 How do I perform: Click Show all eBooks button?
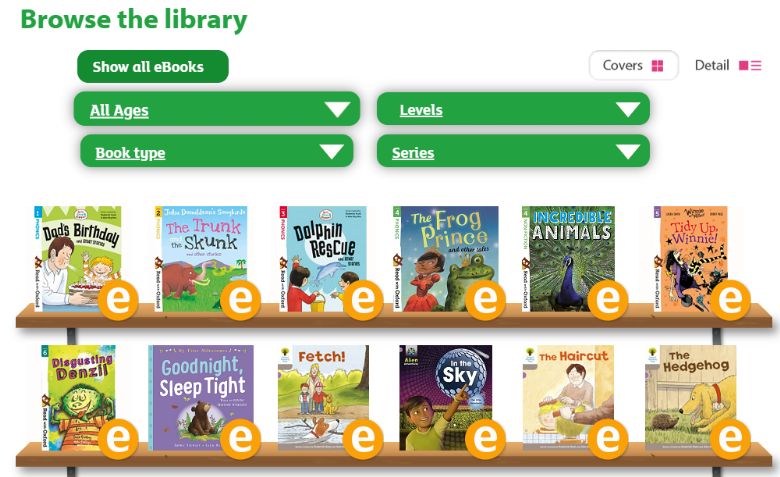(153, 67)
